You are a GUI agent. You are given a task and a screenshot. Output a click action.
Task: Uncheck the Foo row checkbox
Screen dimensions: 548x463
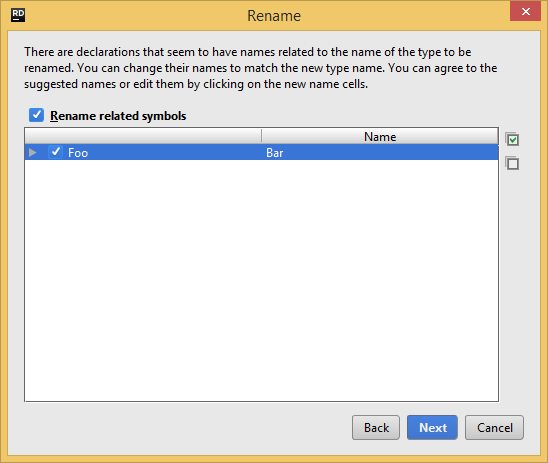(x=56, y=152)
